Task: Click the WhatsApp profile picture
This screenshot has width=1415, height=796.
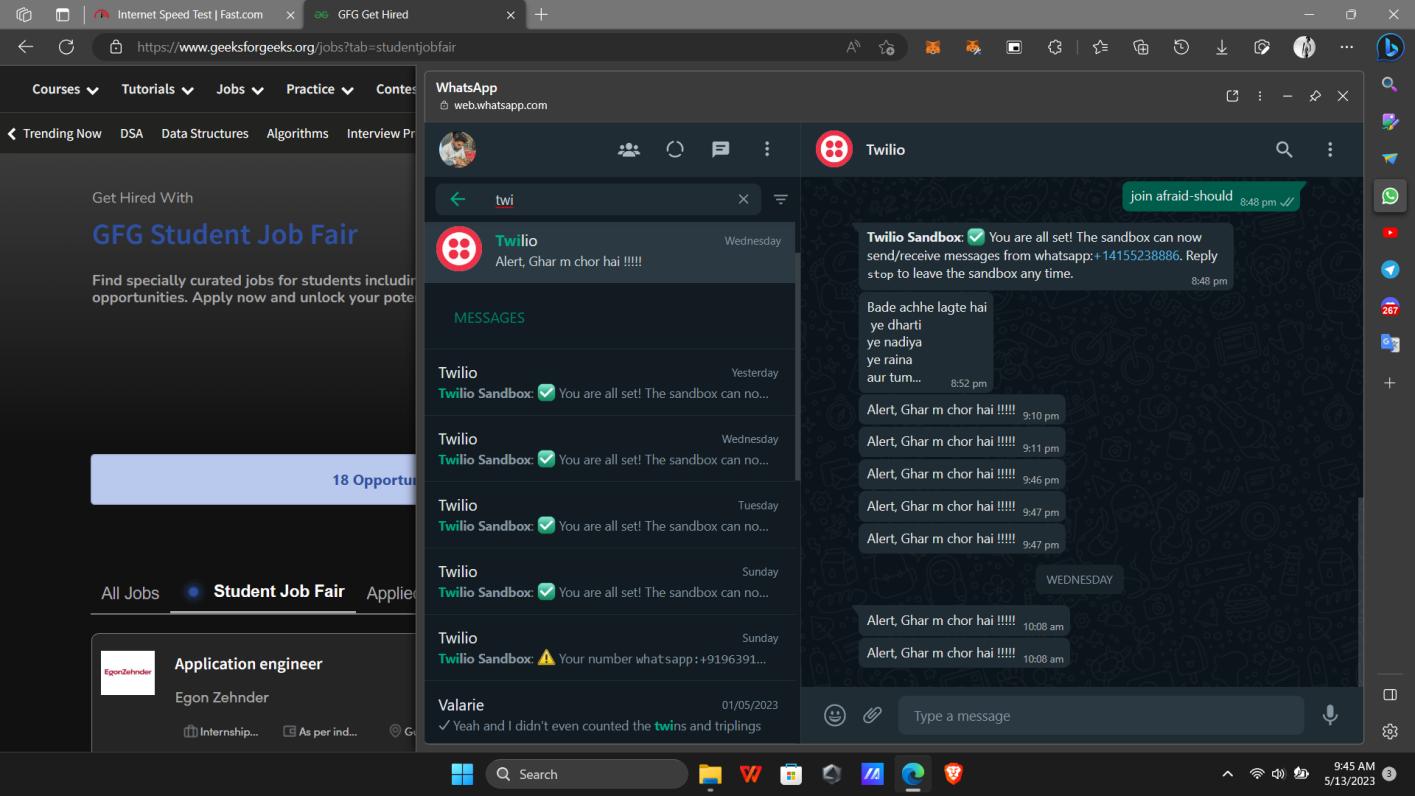Action: coord(457,150)
